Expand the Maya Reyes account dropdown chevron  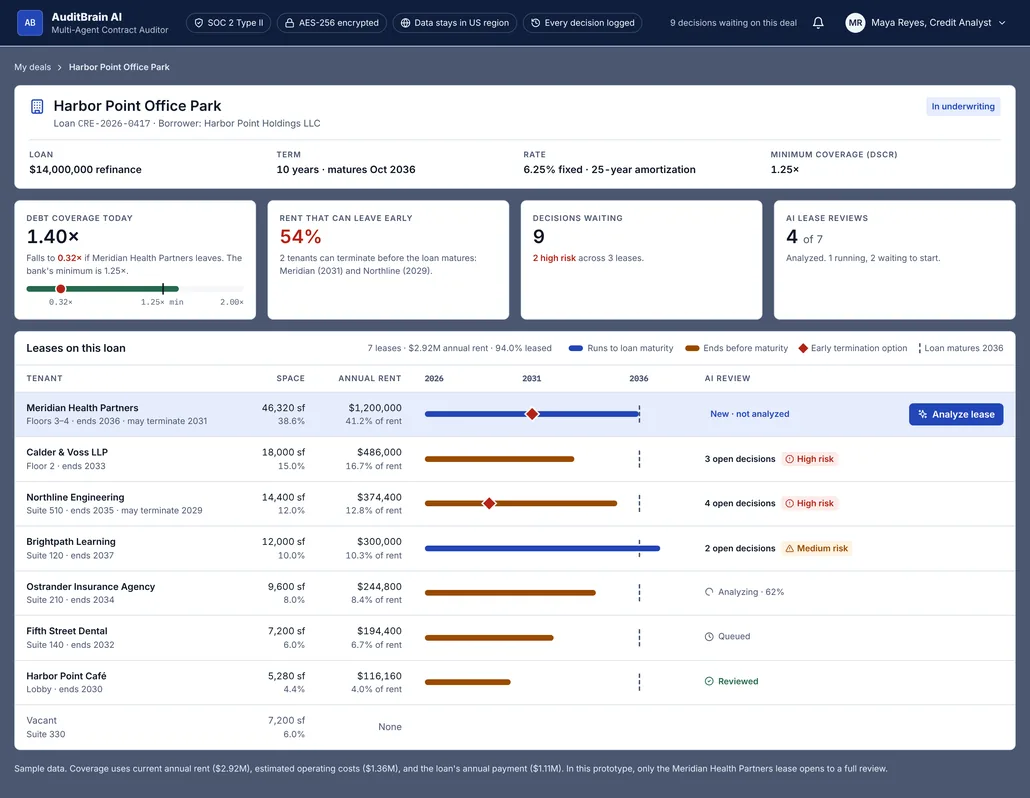click(1002, 22)
